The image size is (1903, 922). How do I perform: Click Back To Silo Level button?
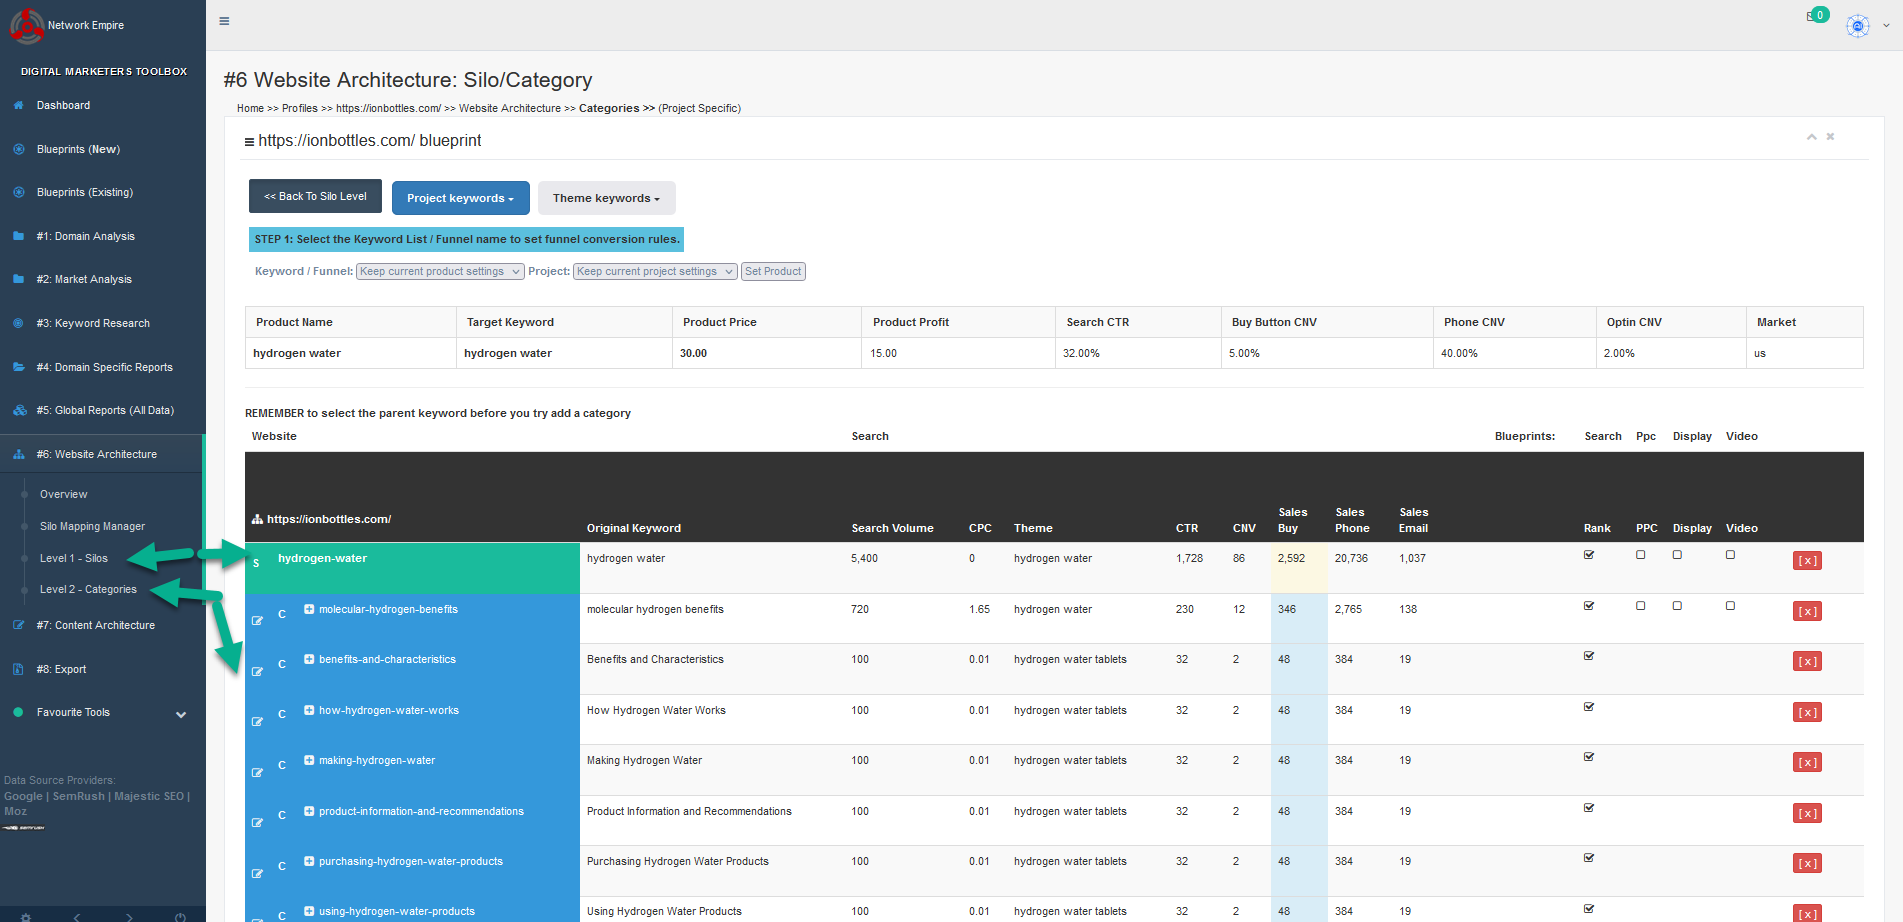(x=315, y=197)
